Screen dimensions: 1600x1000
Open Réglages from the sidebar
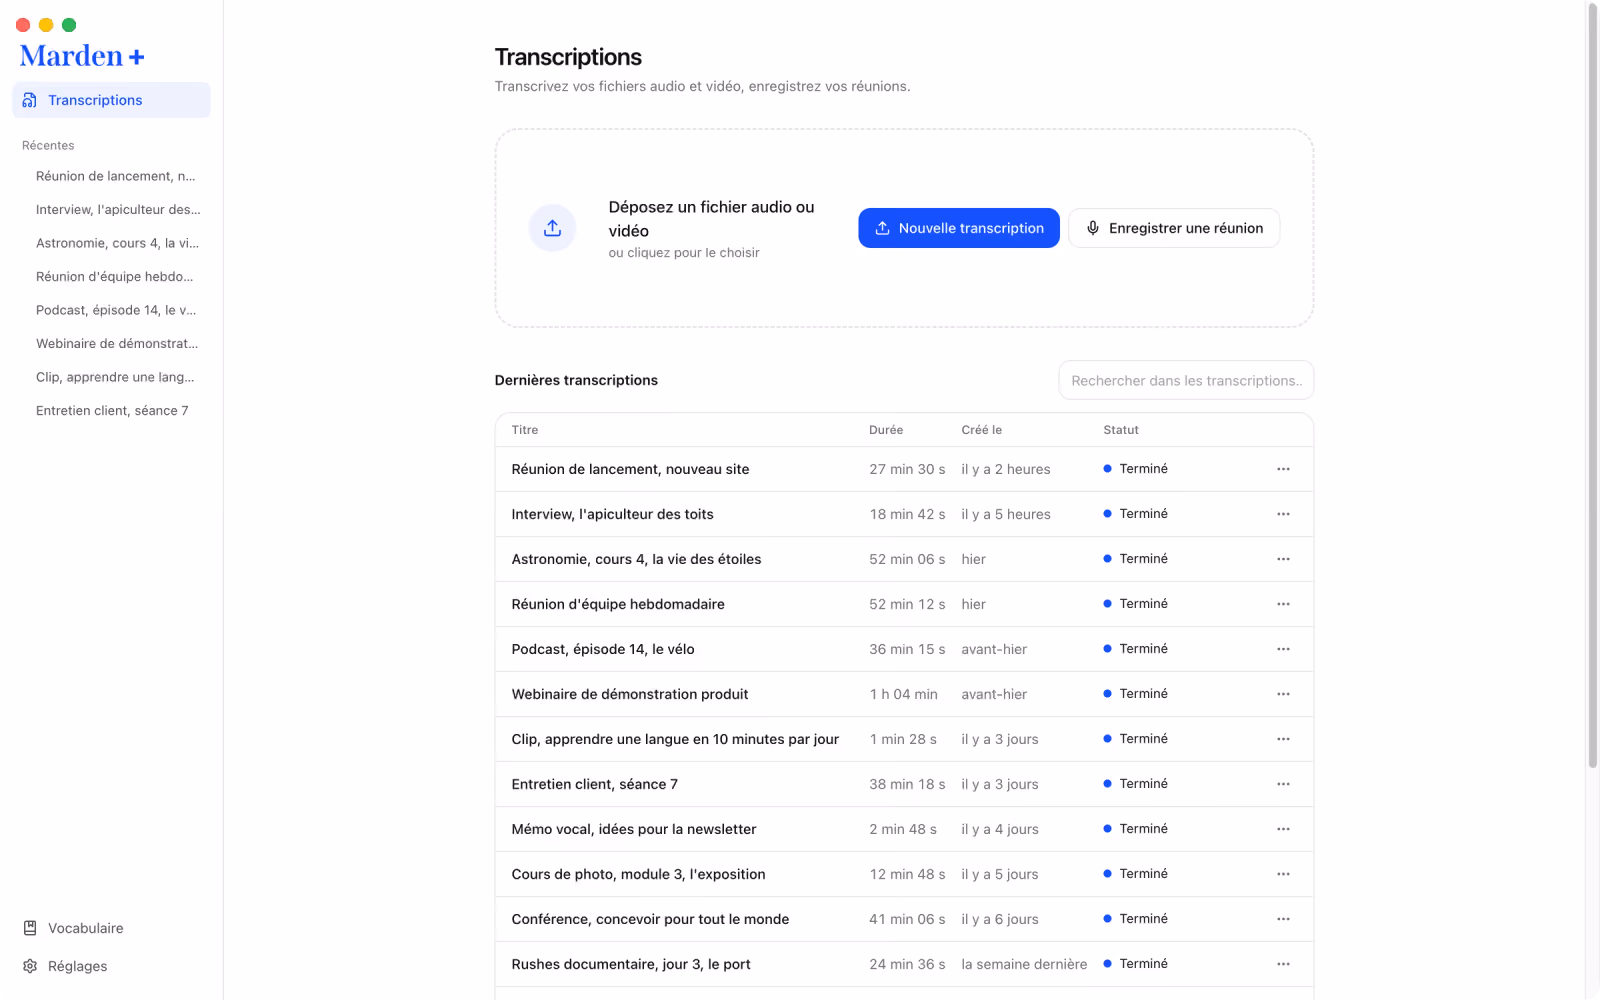(111, 966)
